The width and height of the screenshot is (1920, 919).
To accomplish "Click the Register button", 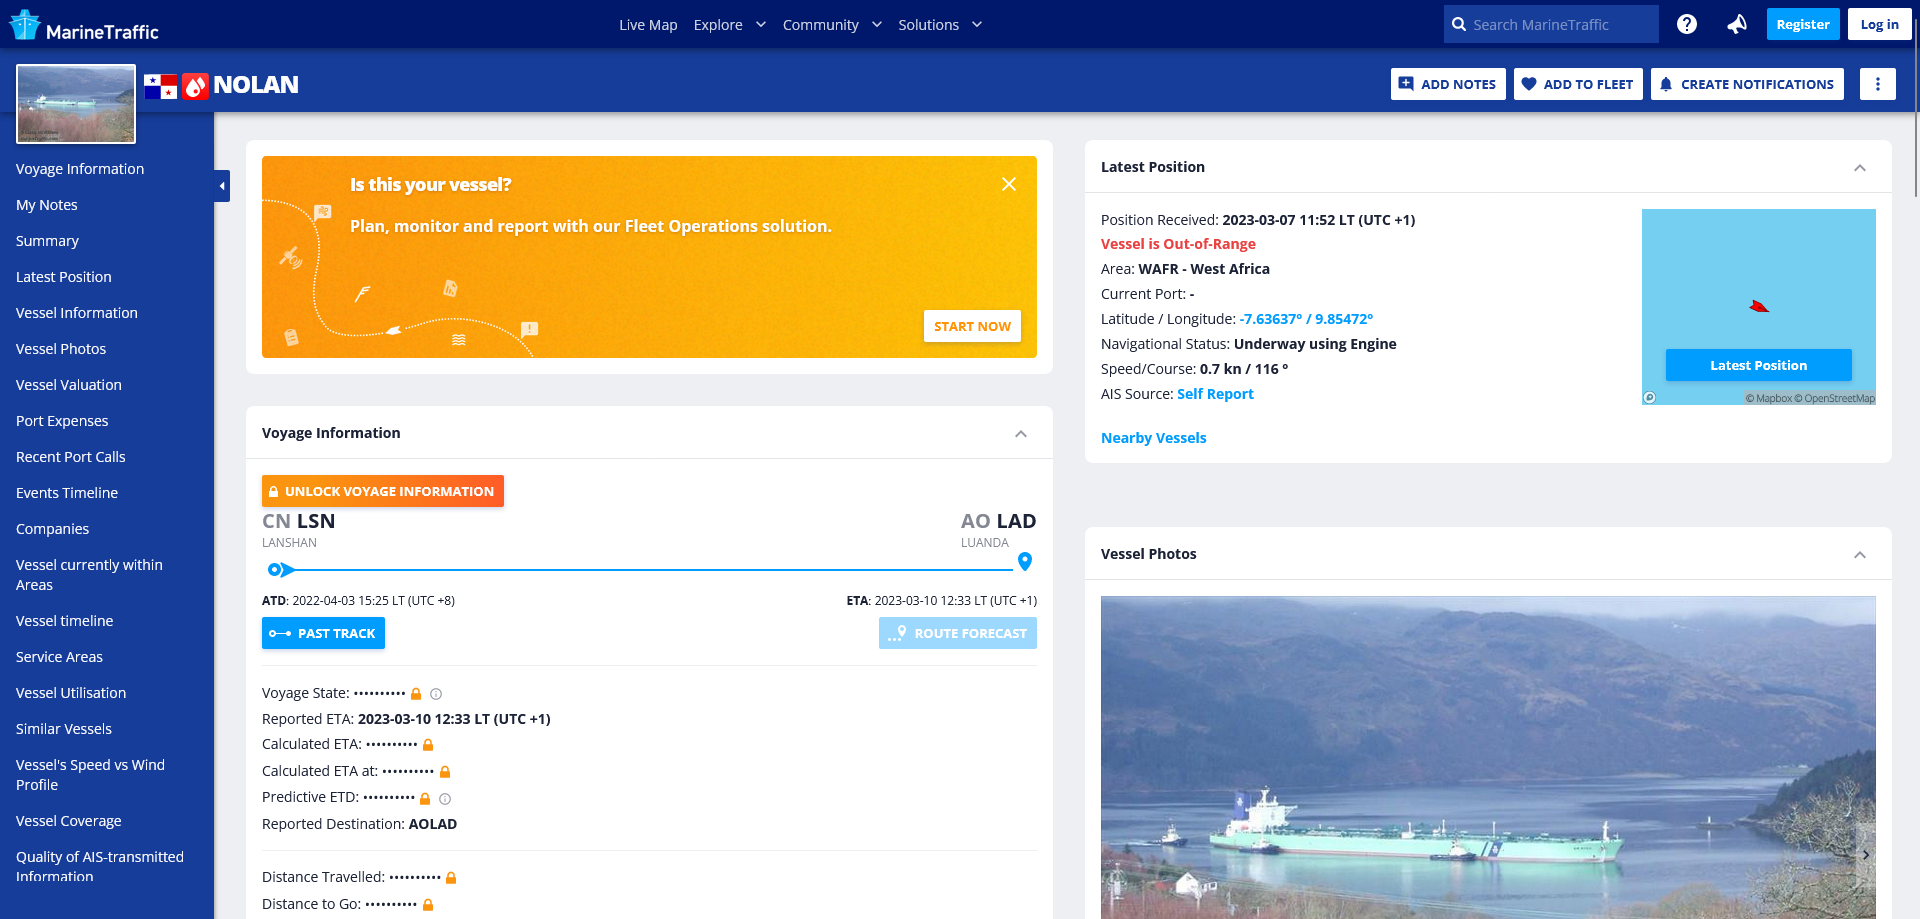I will (x=1803, y=24).
